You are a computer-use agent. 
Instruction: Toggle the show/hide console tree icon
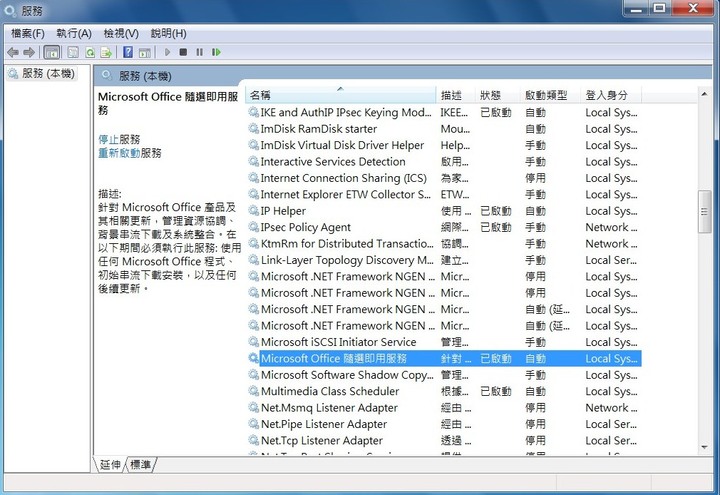click(x=51, y=52)
